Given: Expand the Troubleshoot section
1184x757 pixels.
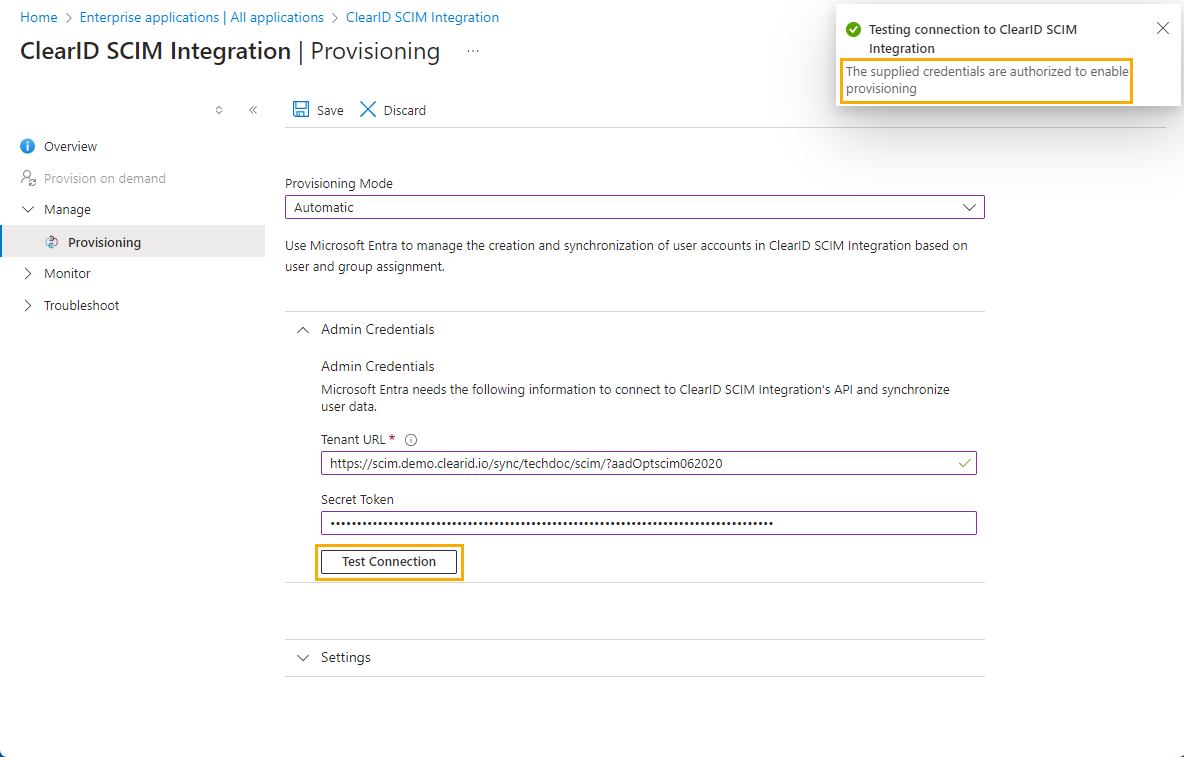Looking at the screenshot, I should tap(27, 305).
